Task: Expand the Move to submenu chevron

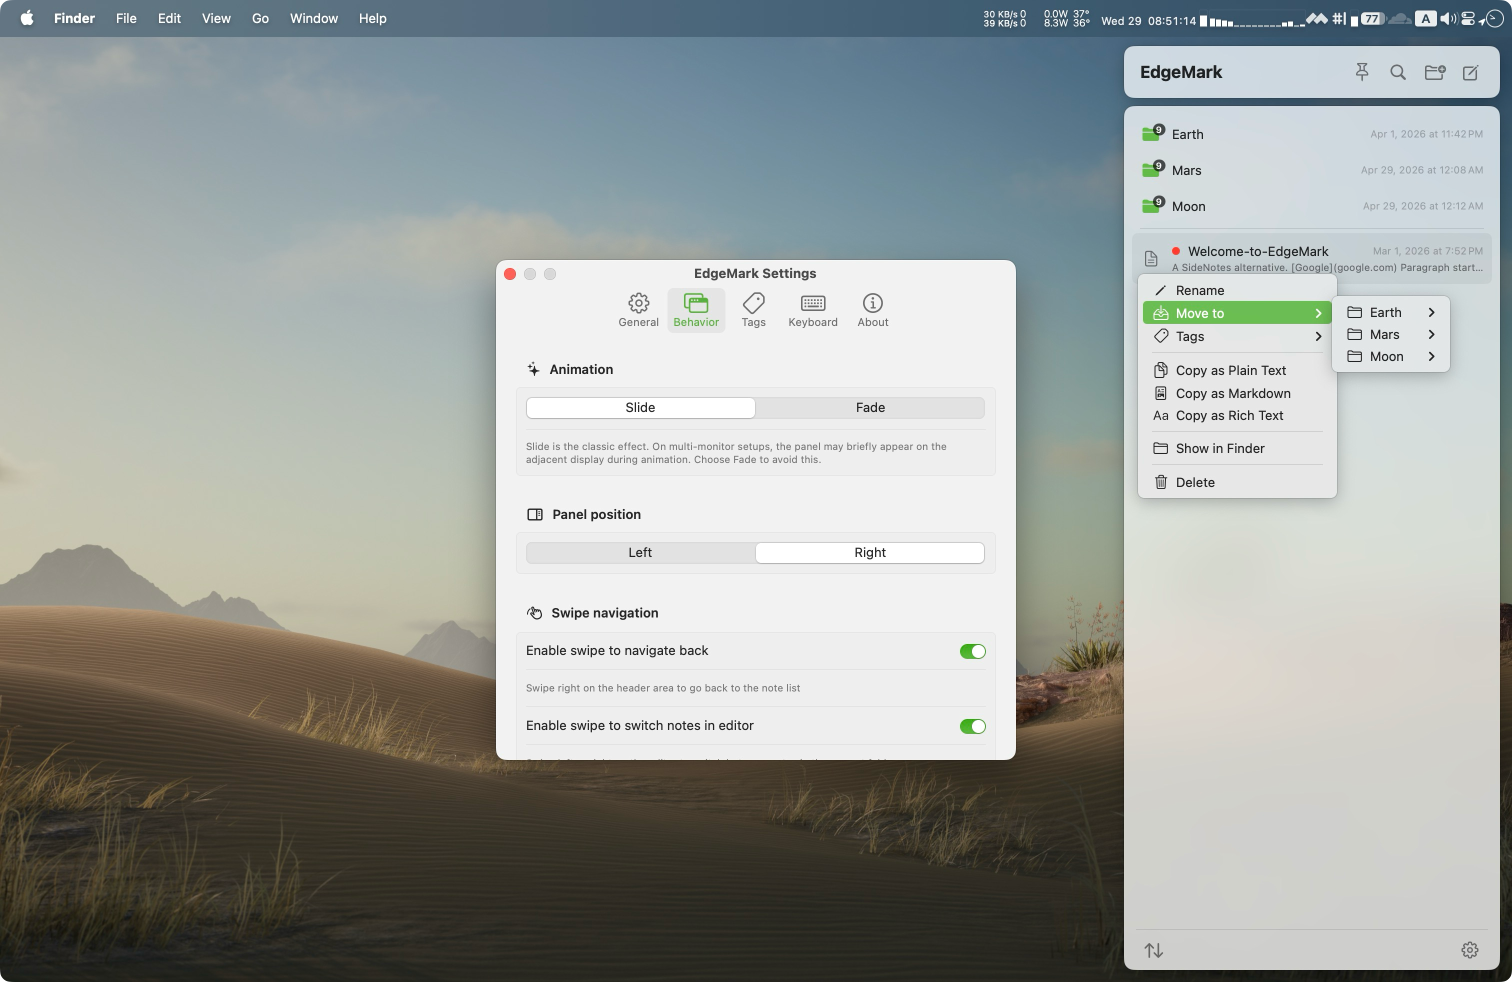Action: (1319, 313)
